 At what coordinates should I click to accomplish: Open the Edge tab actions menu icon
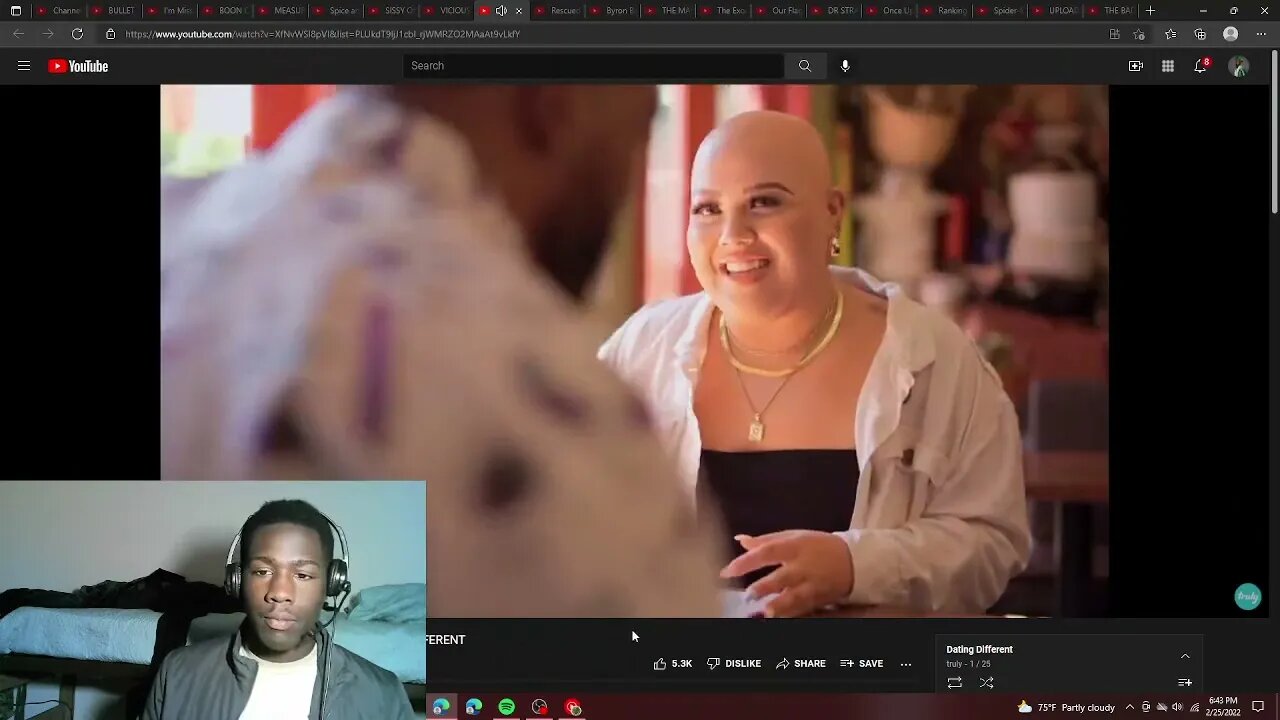15,10
